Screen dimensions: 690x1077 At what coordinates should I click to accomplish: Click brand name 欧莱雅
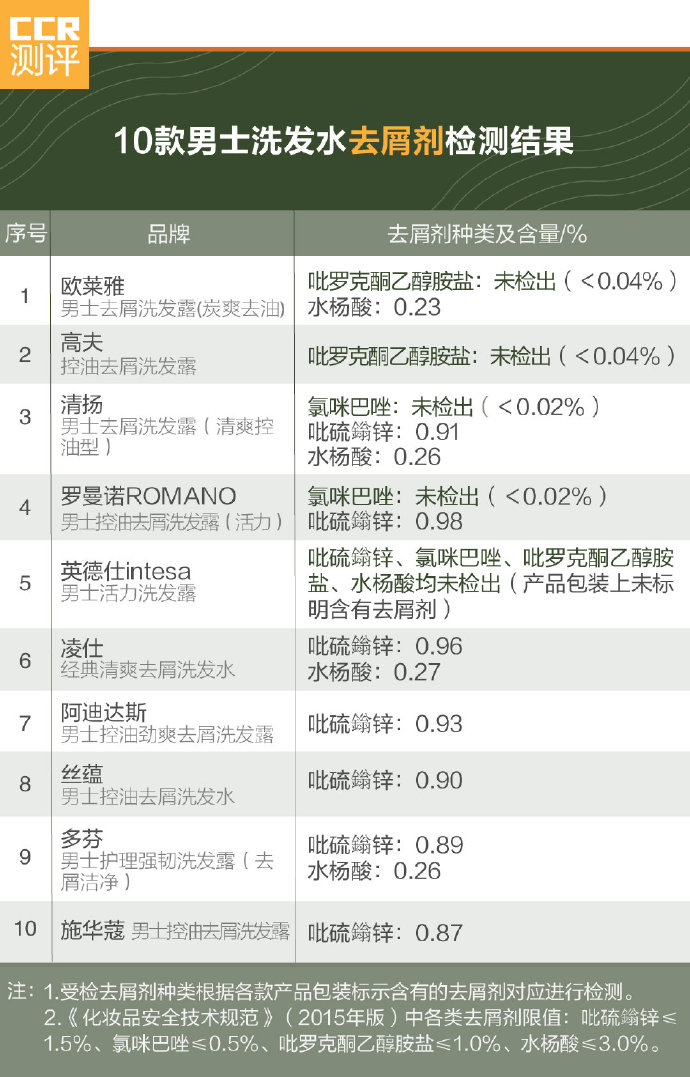tap(93, 286)
